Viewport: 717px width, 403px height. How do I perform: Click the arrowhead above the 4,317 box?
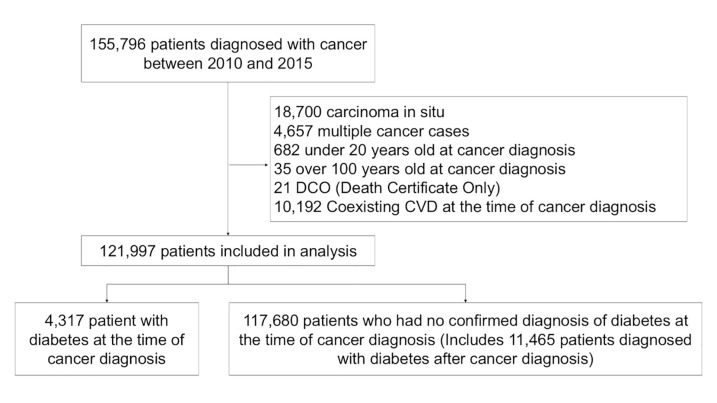click(x=107, y=300)
